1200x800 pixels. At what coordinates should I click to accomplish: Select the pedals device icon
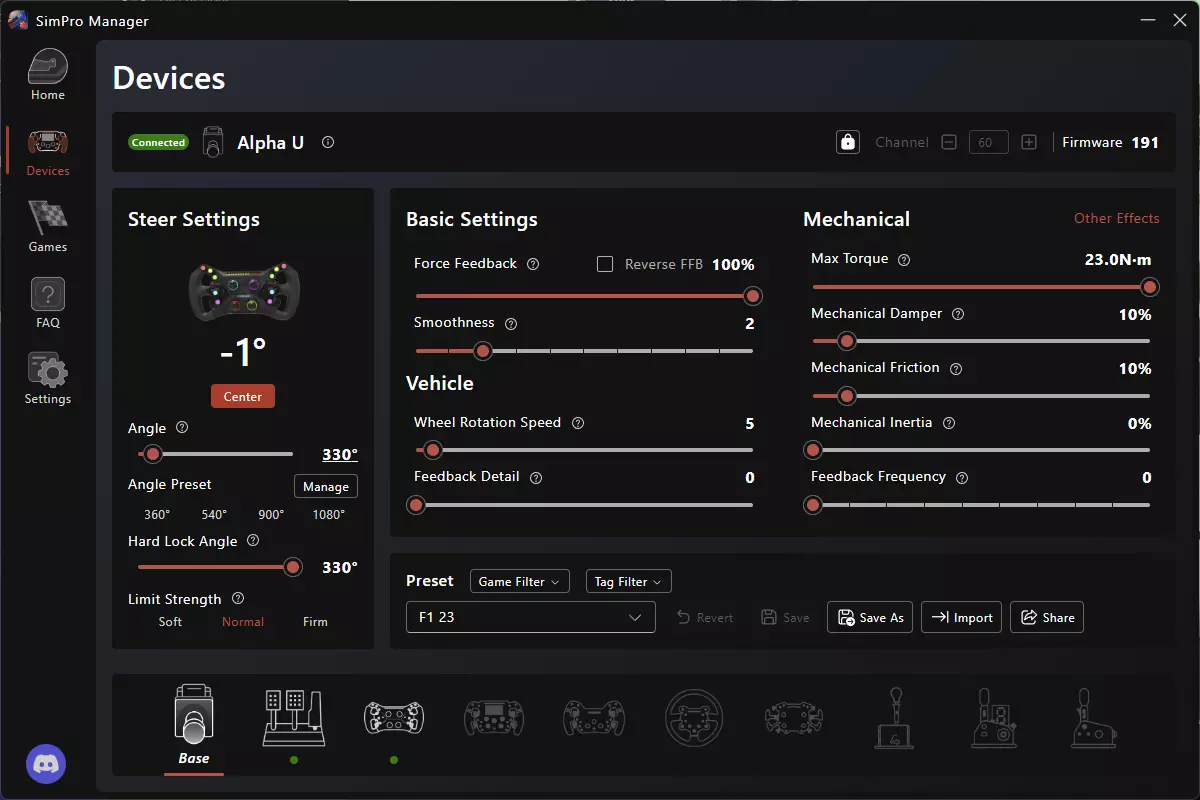click(293, 719)
